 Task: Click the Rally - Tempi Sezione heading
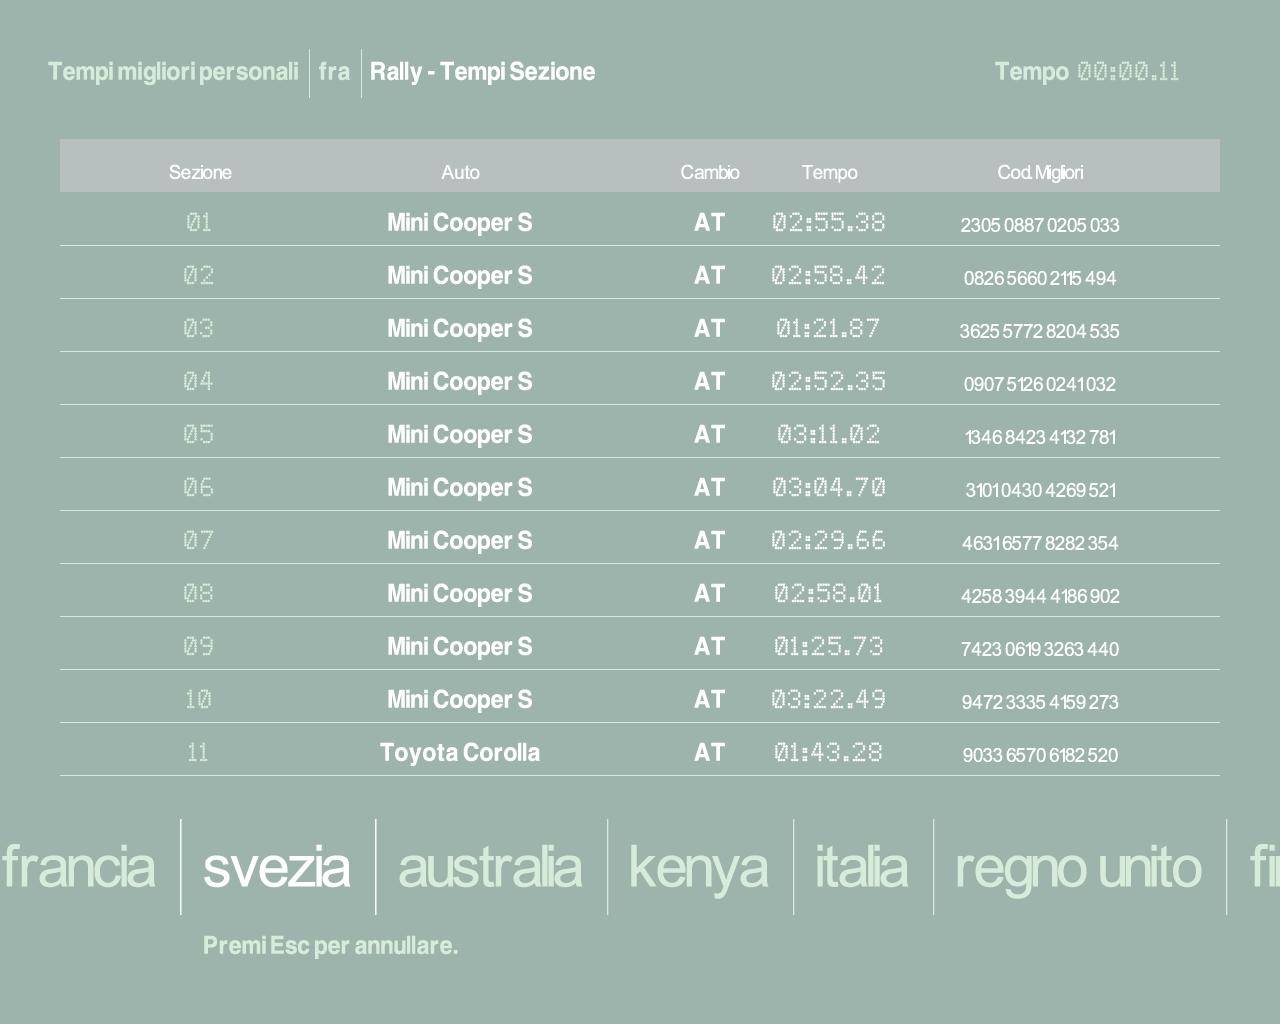point(482,72)
